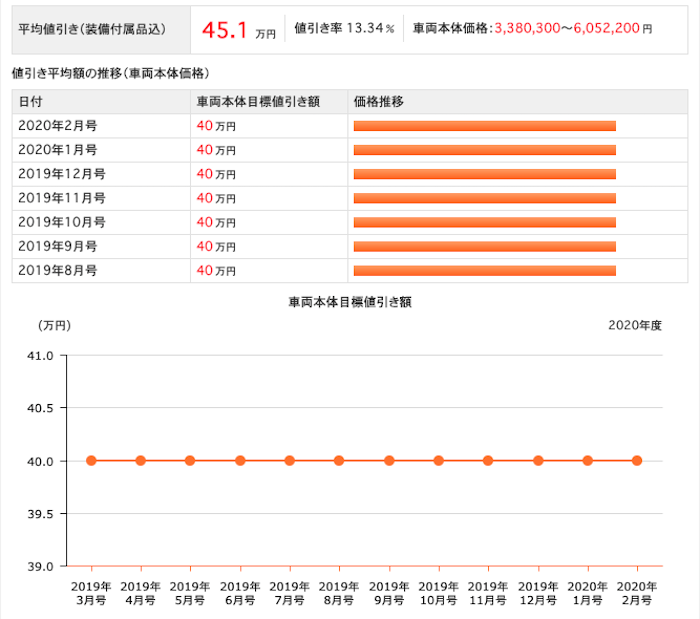This screenshot has height=619, width=700.
Task: Click the 2019年8月号 orange price bar
Action: click(x=485, y=270)
